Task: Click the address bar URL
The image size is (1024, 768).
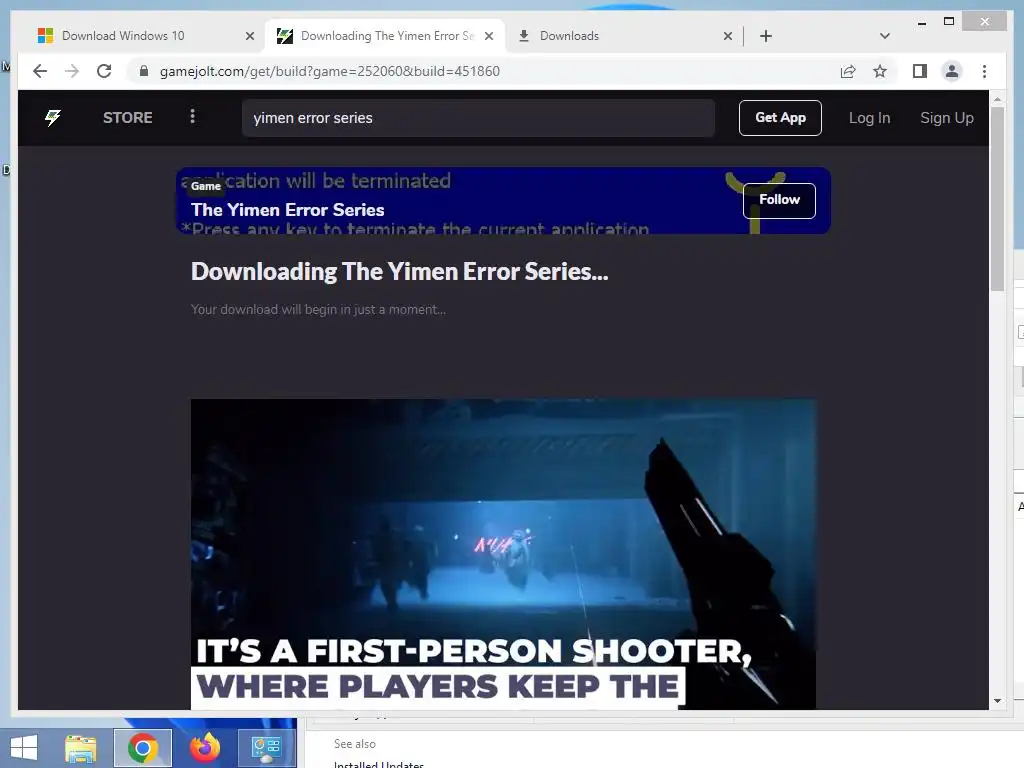Action: click(x=330, y=71)
